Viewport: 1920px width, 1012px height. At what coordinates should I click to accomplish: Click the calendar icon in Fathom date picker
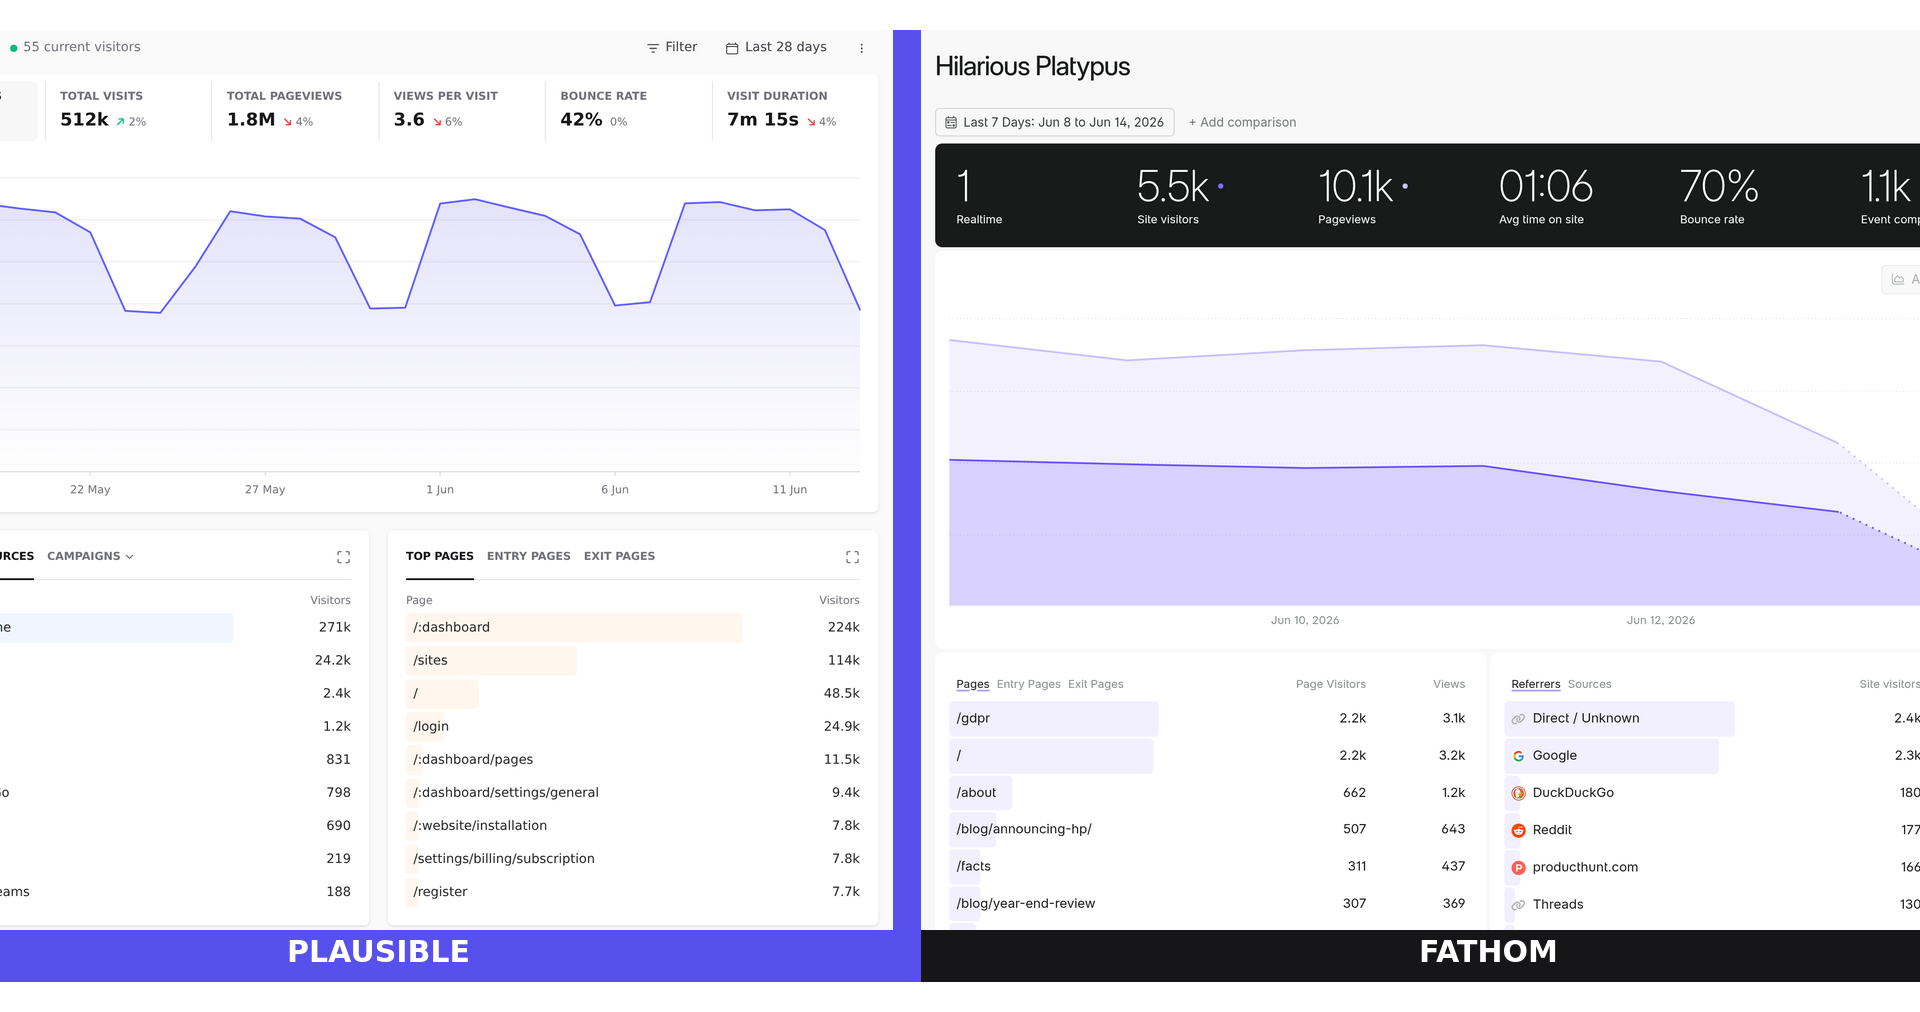coord(951,122)
